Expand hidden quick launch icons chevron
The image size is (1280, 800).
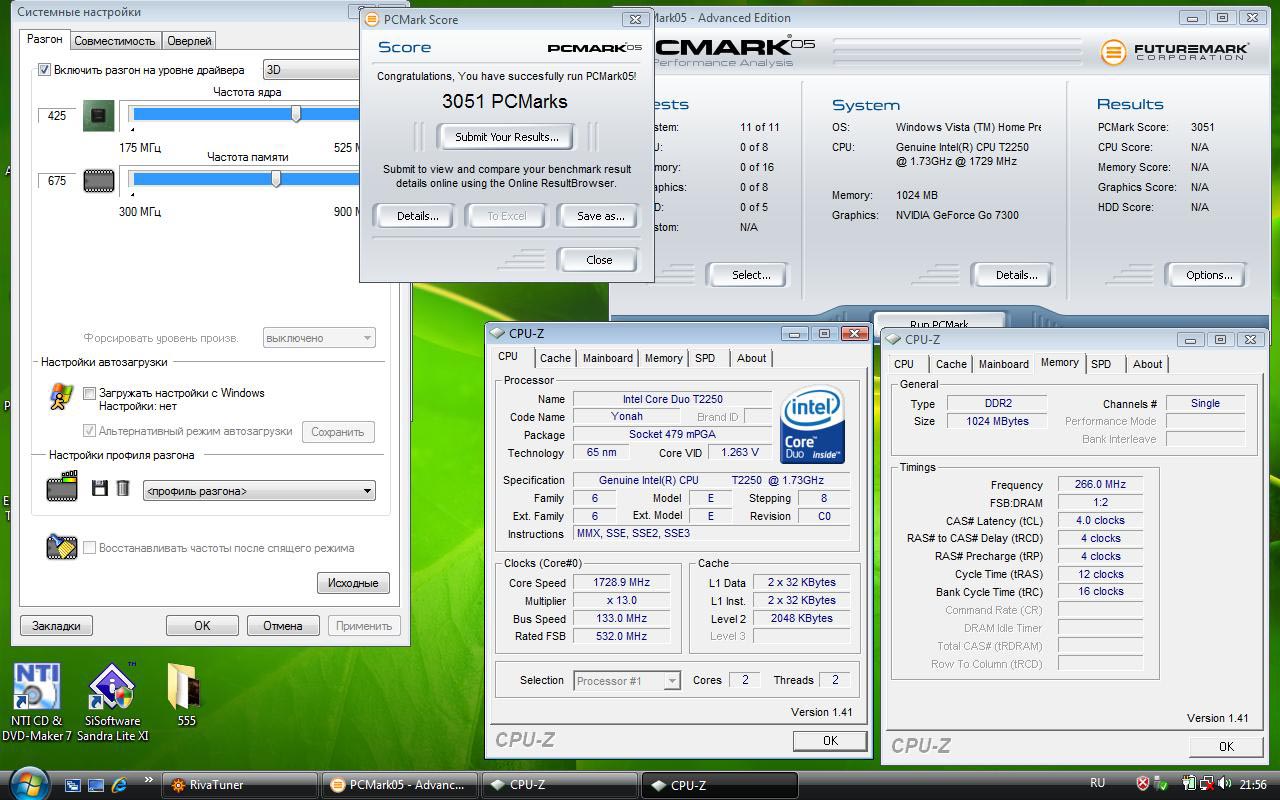149,780
